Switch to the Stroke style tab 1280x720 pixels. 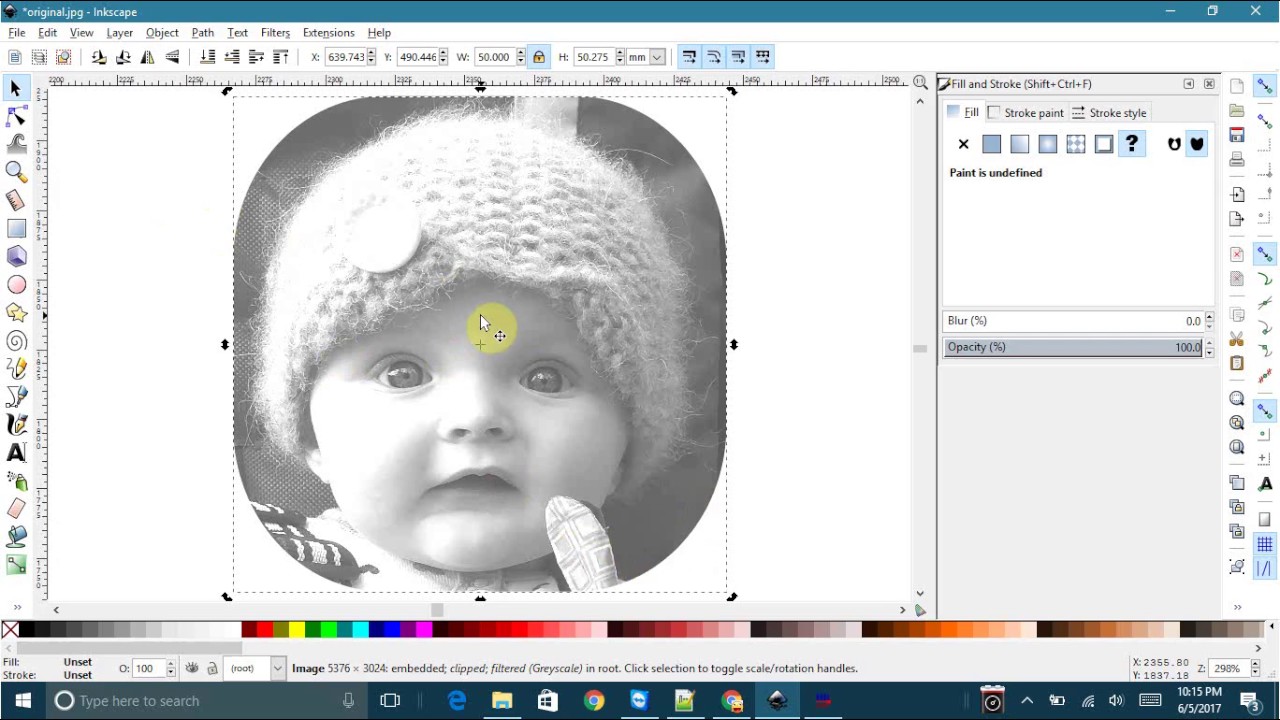pyautogui.click(x=1109, y=113)
